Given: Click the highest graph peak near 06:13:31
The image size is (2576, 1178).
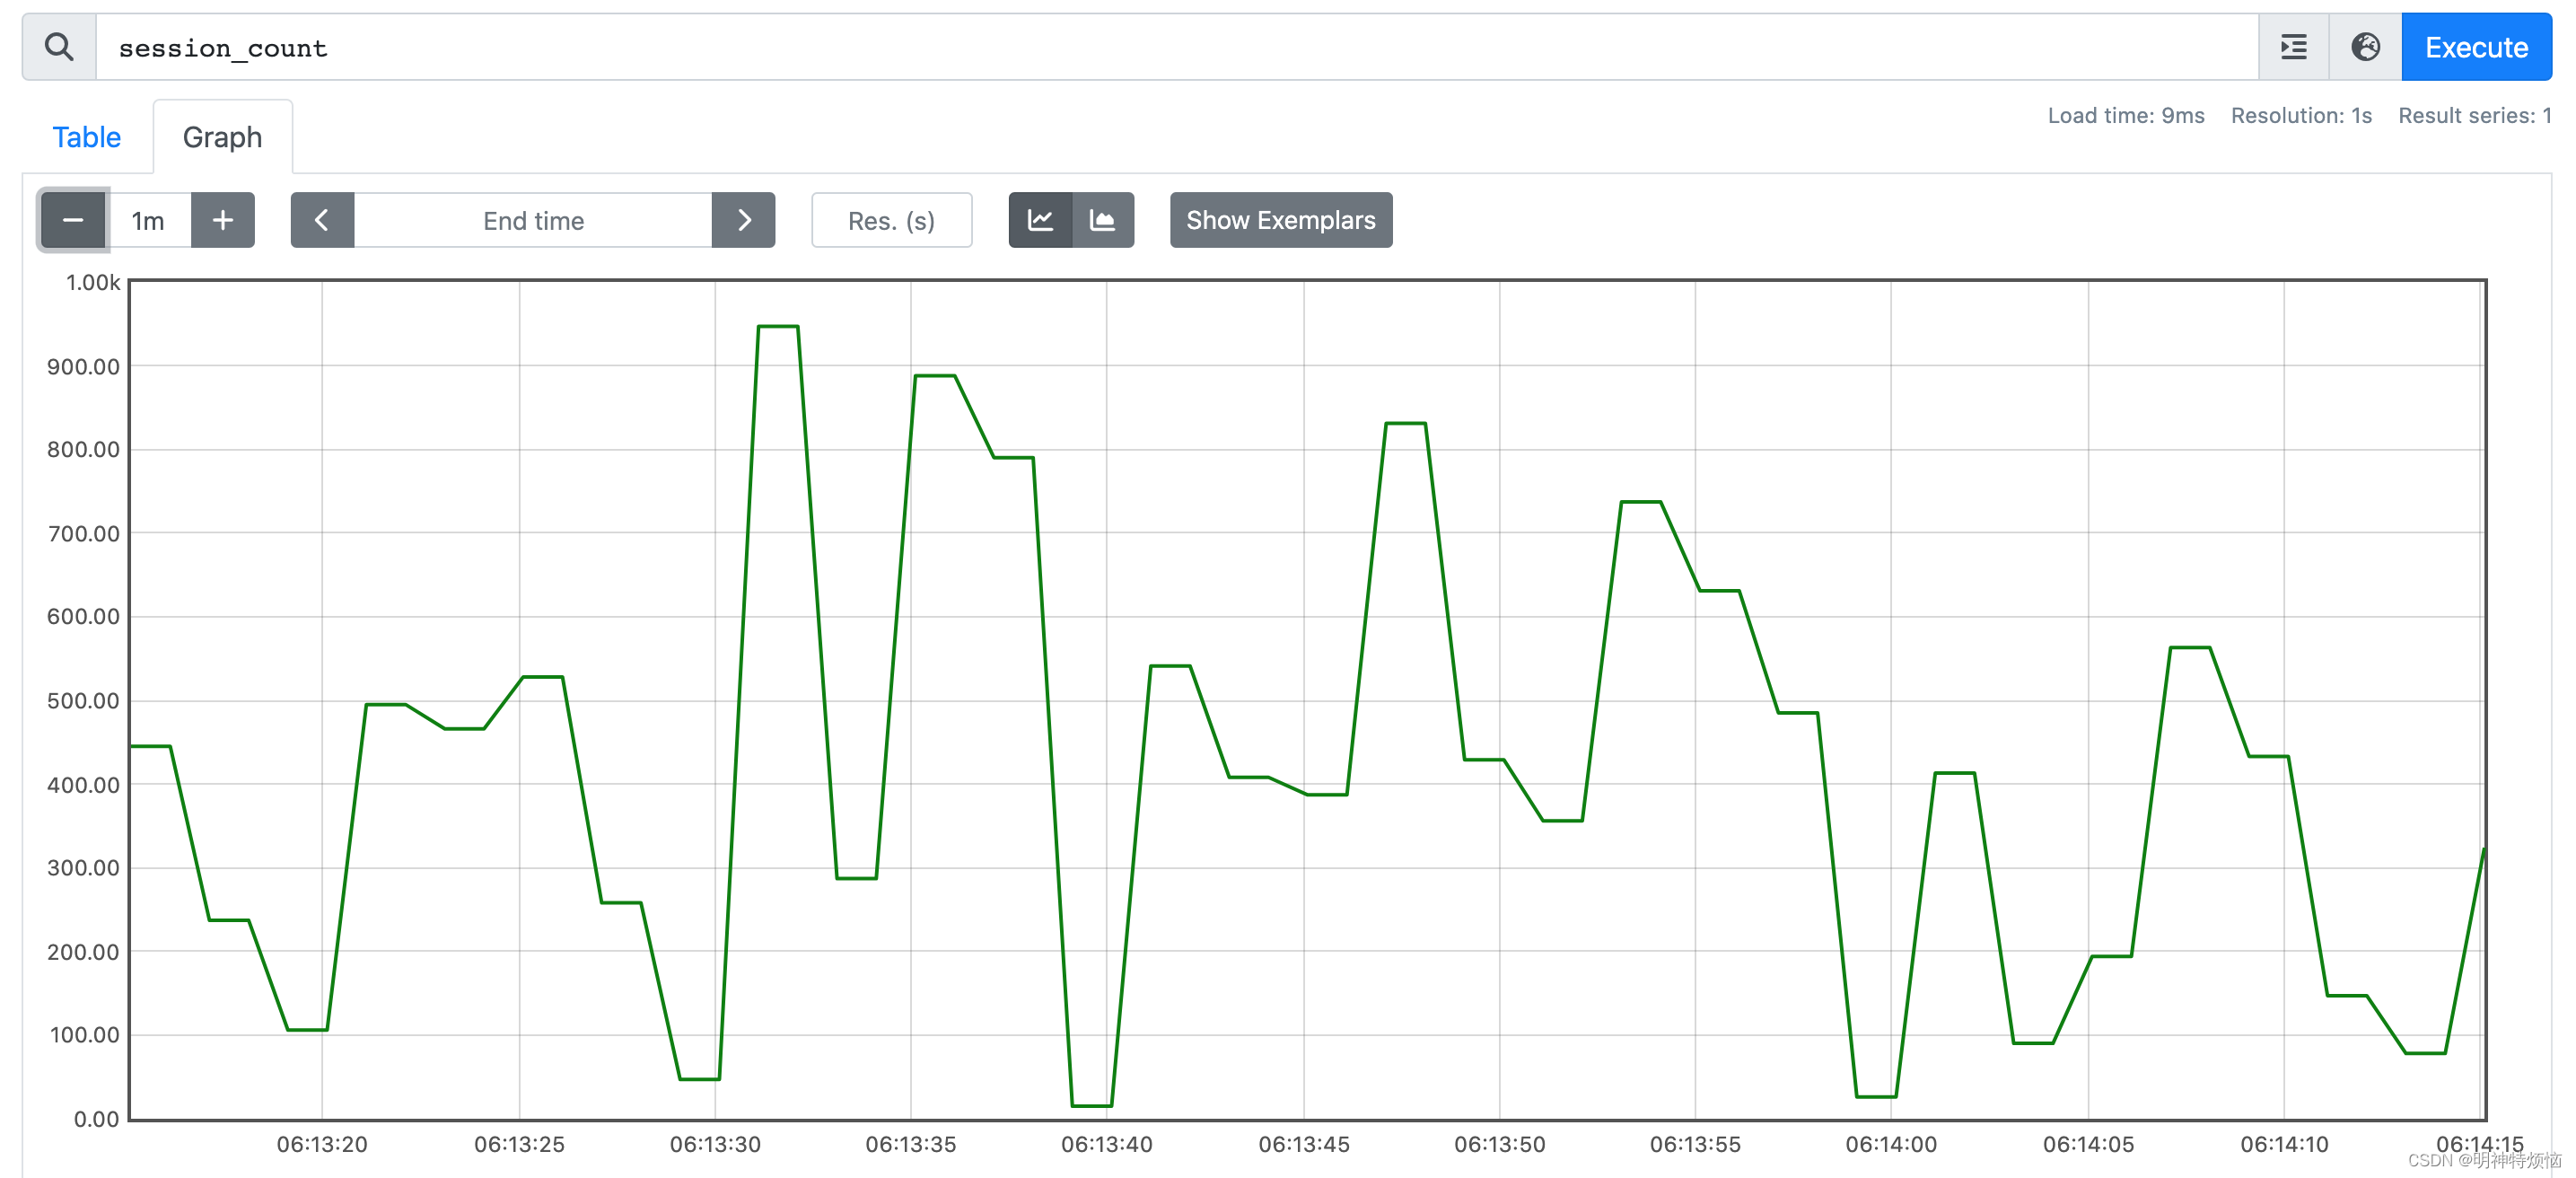Looking at the screenshot, I should (x=778, y=326).
